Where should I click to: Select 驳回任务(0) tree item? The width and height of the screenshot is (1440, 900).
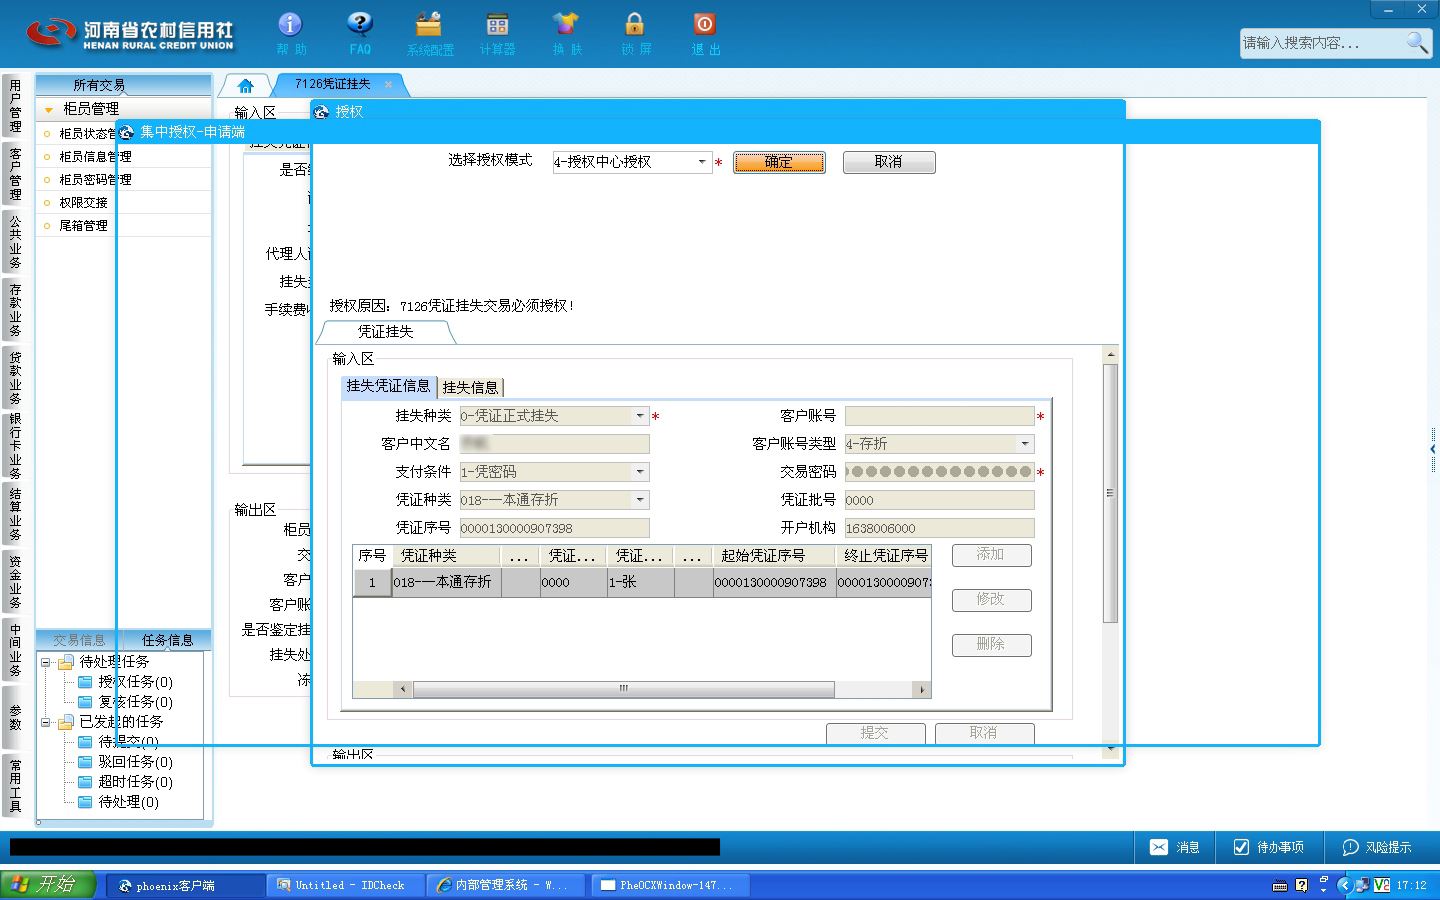coord(135,762)
